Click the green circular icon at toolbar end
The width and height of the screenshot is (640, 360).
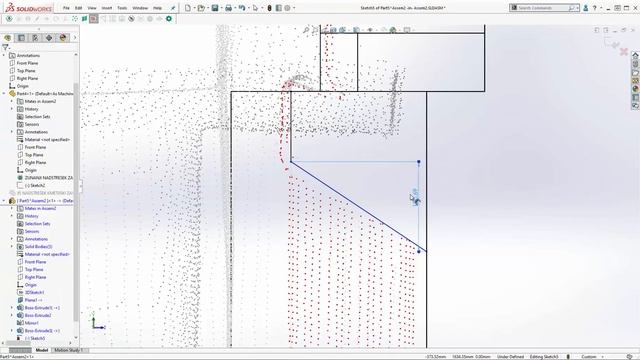(169, 19)
